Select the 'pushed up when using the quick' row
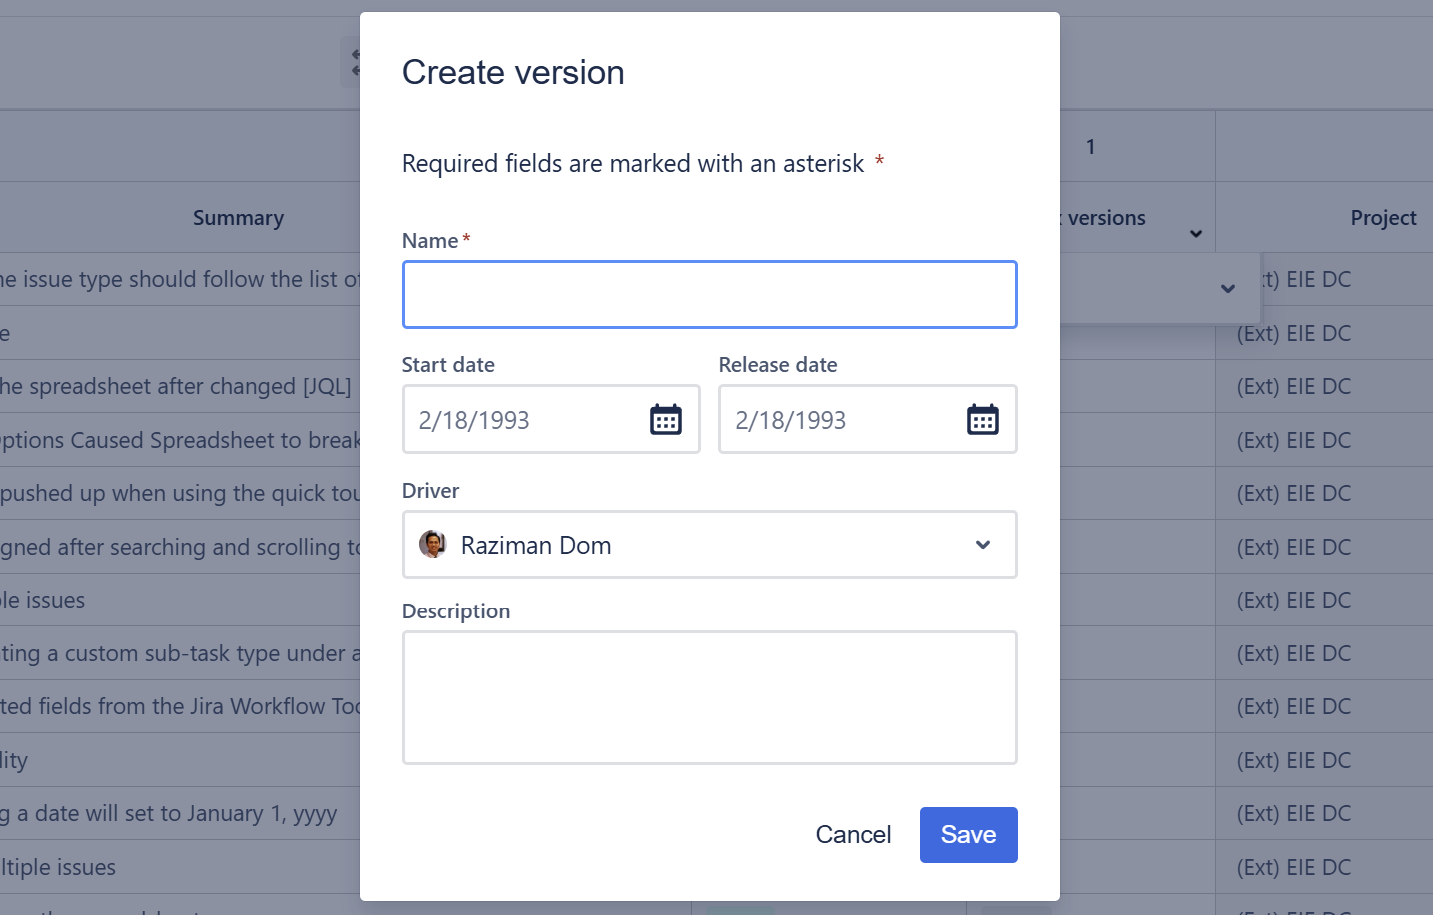The height and width of the screenshot is (915, 1433). click(x=180, y=494)
